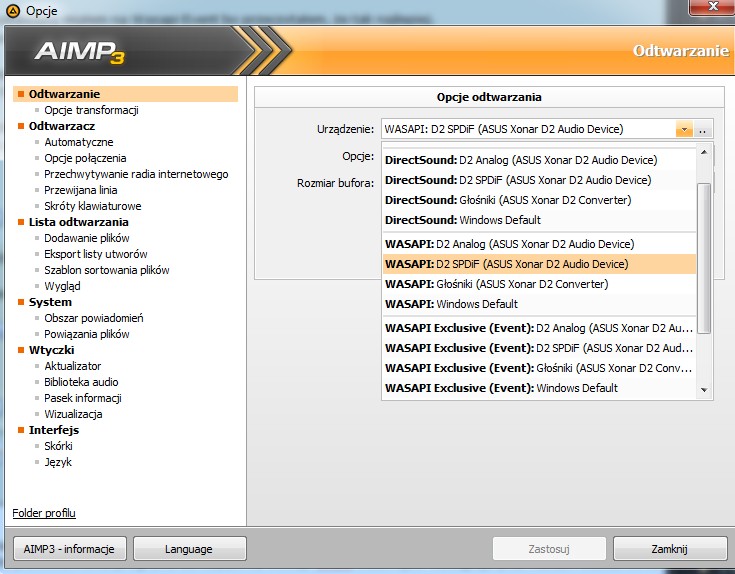Select Szablon sortowania plików
Image resolution: width=735 pixels, height=574 pixels.
point(107,270)
